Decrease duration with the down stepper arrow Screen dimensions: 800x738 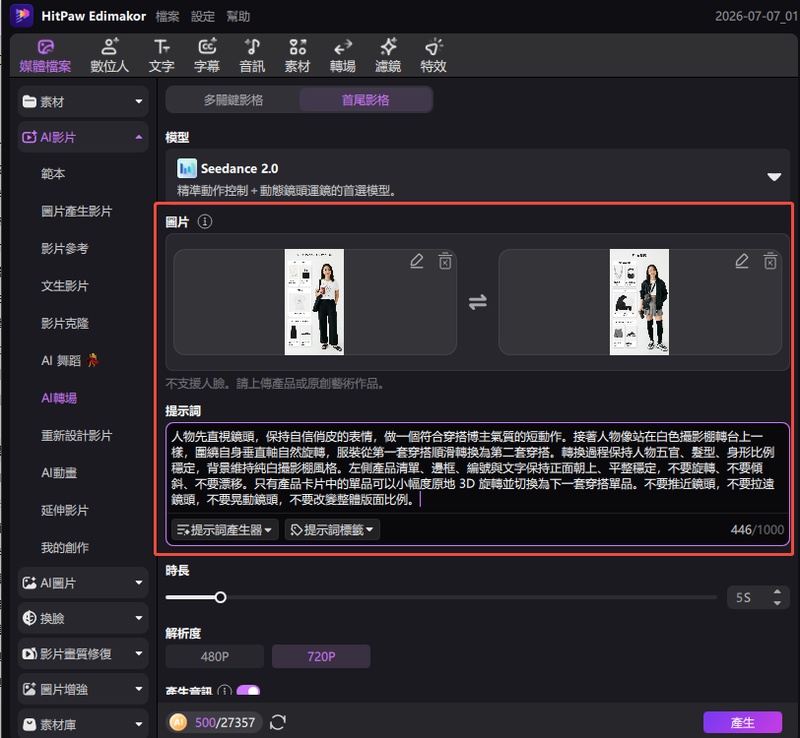(x=777, y=603)
